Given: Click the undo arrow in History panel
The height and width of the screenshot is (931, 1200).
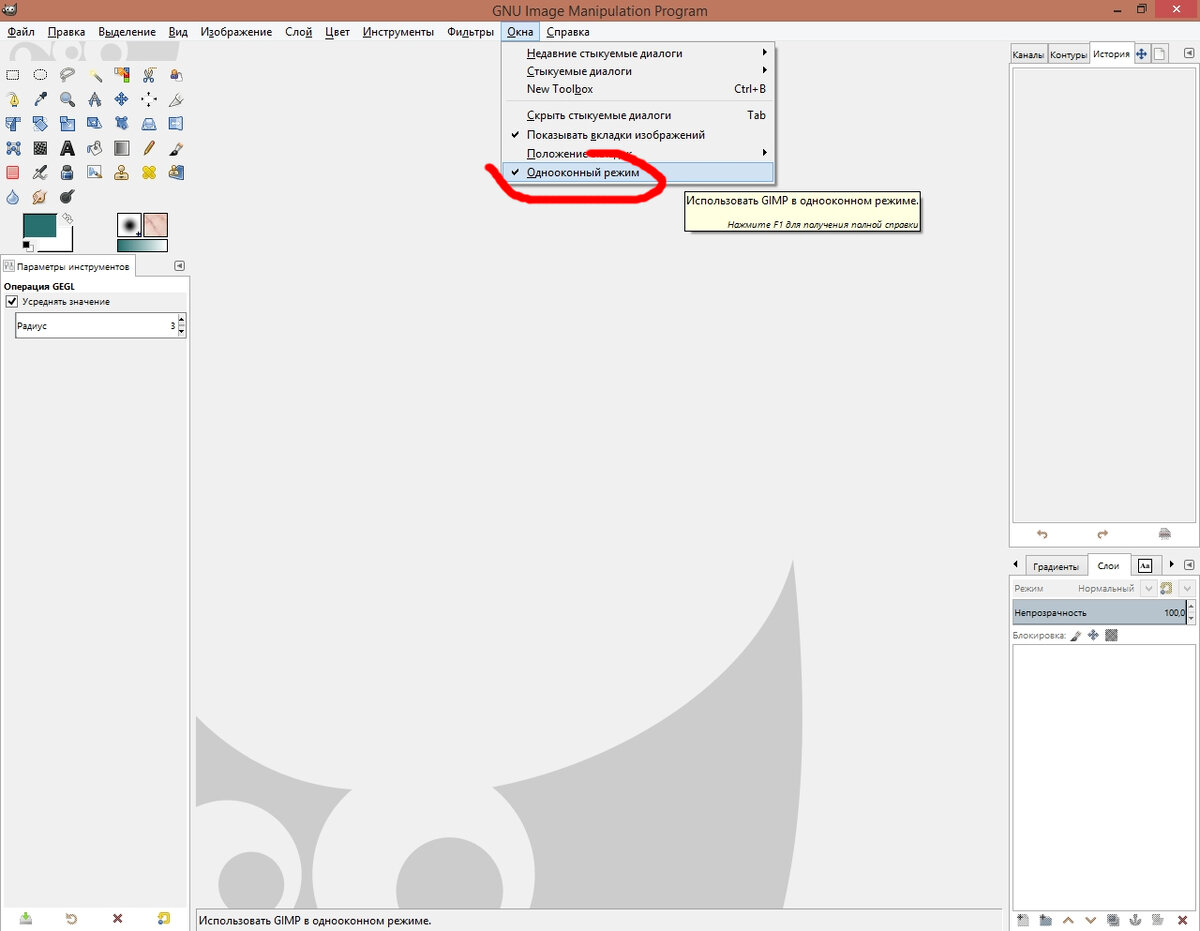Looking at the screenshot, I should pos(1042,534).
